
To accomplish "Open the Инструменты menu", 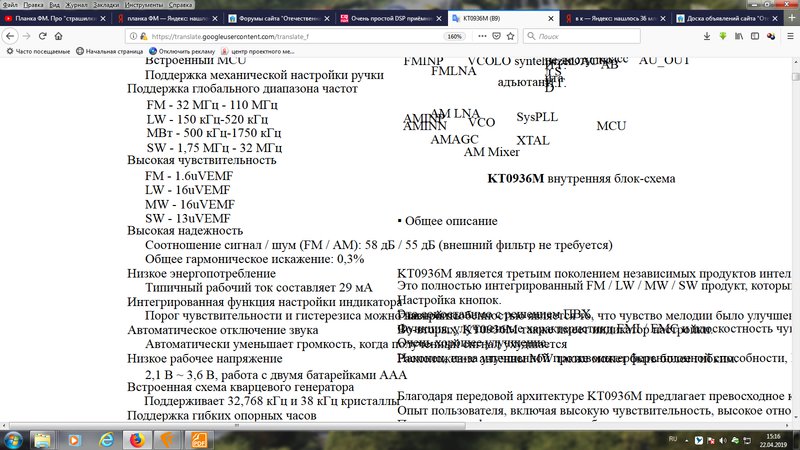I will [144, 5].
